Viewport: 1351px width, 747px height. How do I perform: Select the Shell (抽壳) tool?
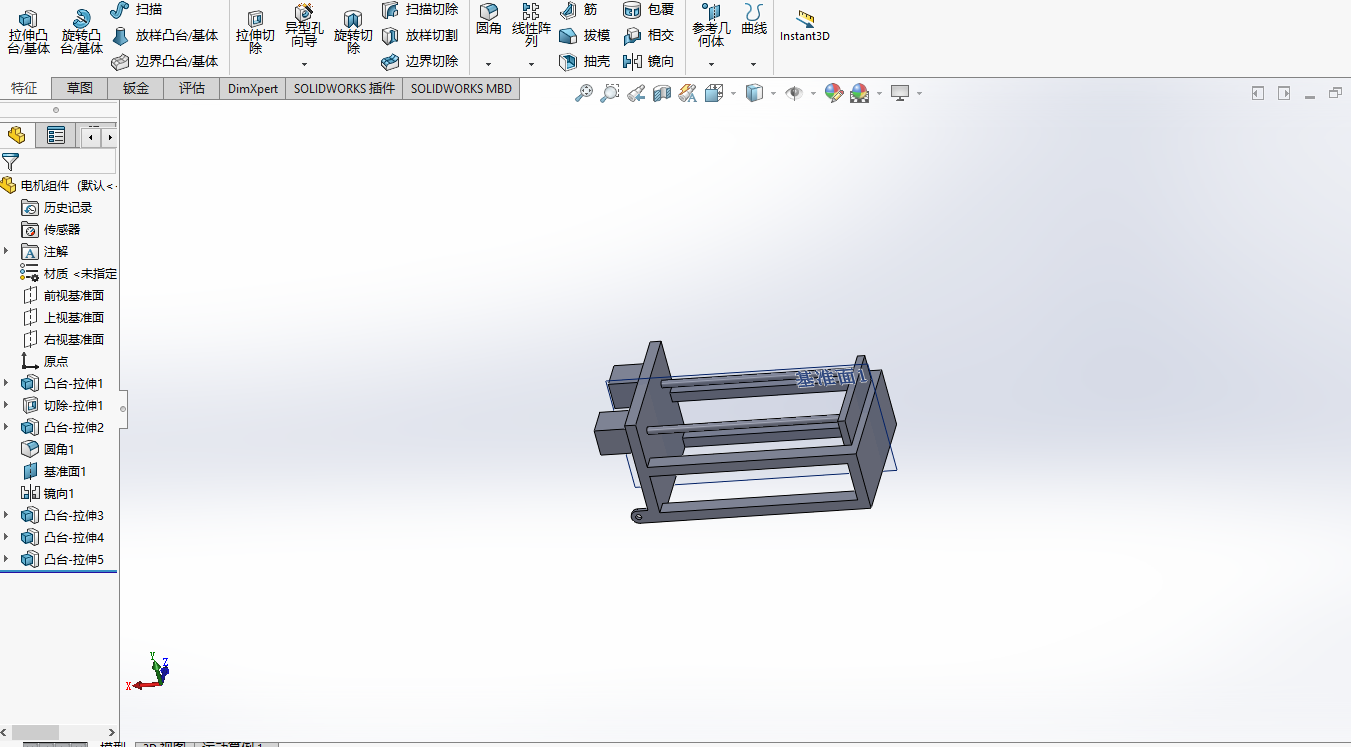584,61
